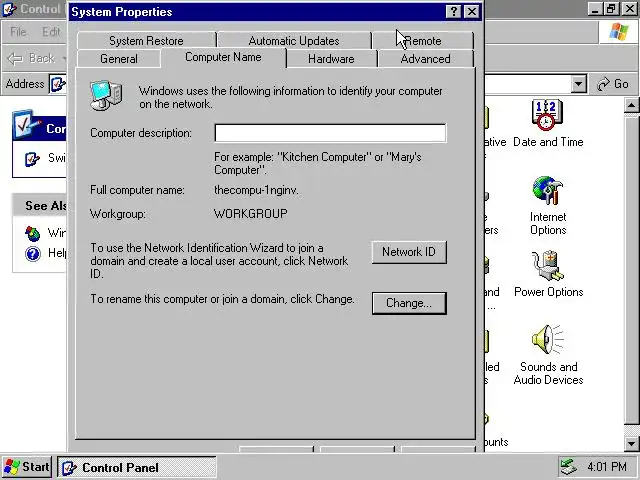Screen dimensions: 640x480
Task: Switch to the System Restore tab
Action: click(x=146, y=41)
